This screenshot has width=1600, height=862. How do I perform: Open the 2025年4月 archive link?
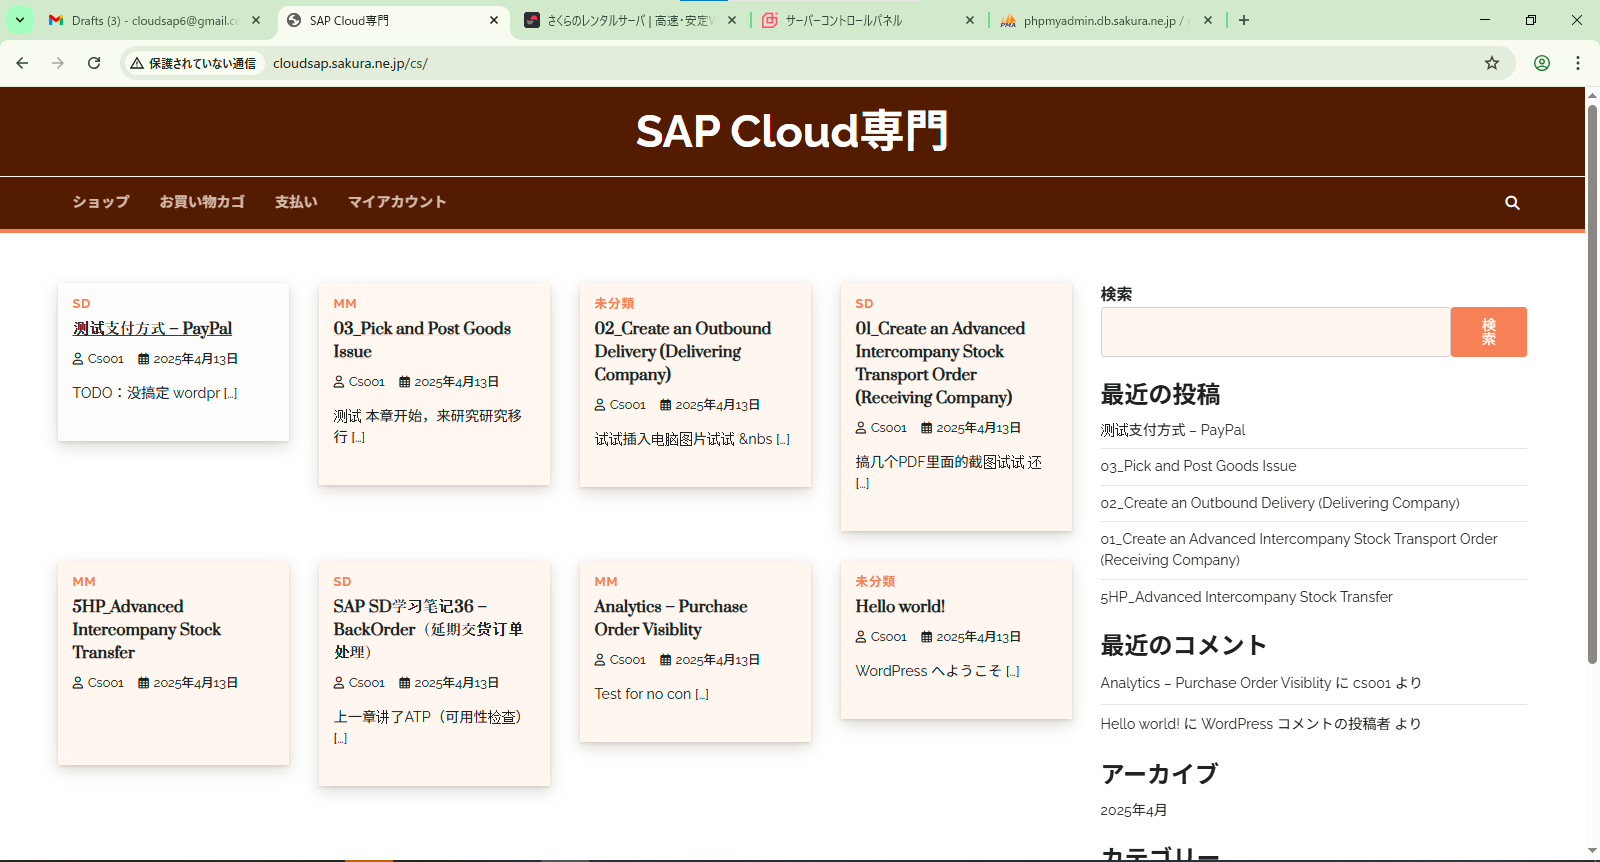point(1134,810)
